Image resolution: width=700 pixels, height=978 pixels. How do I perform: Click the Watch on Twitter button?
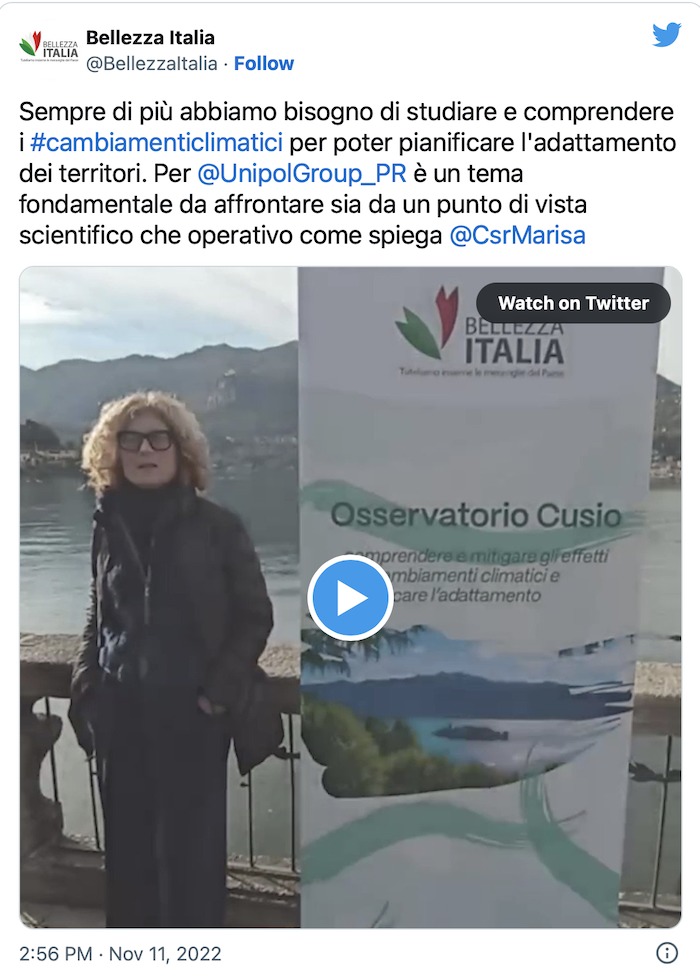click(573, 303)
